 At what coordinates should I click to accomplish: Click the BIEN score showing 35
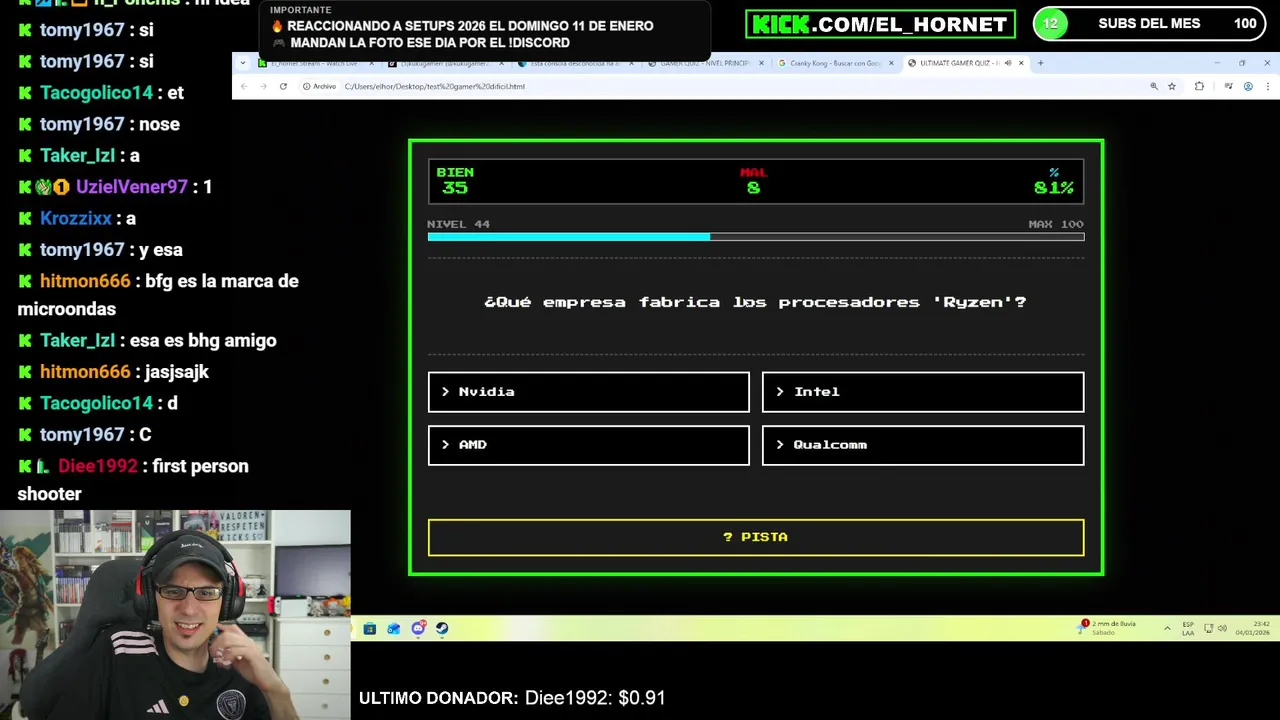(x=455, y=181)
